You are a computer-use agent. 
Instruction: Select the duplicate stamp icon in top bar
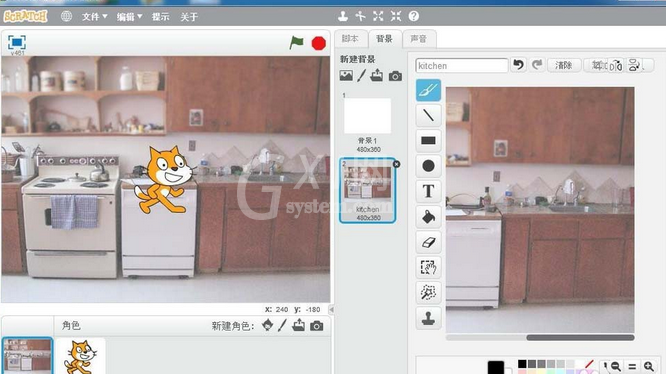pyautogui.click(x=343, y=16)
